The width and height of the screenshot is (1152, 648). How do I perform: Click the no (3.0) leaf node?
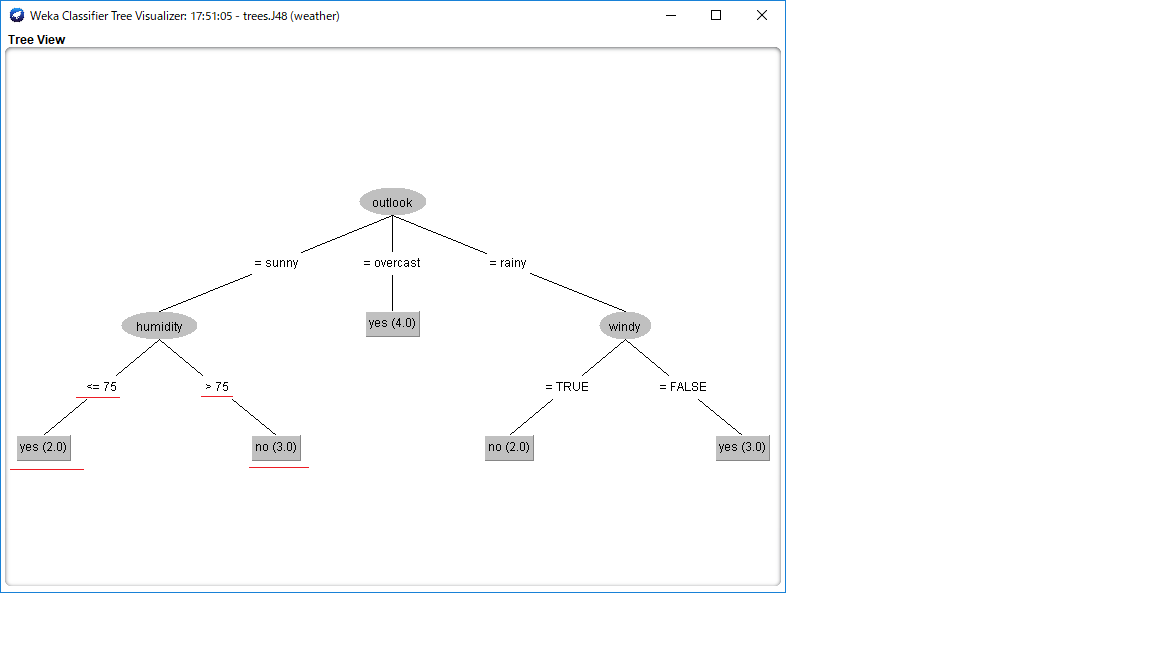point(276,447)
